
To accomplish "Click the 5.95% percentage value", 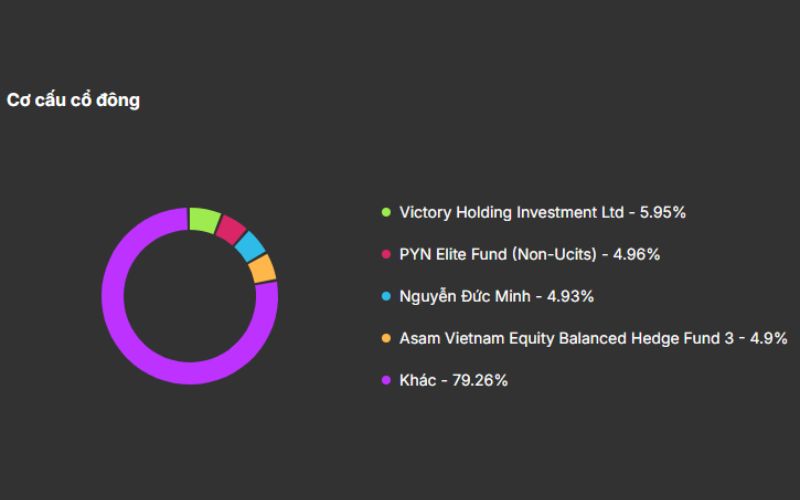I will [x=662, y=212].
